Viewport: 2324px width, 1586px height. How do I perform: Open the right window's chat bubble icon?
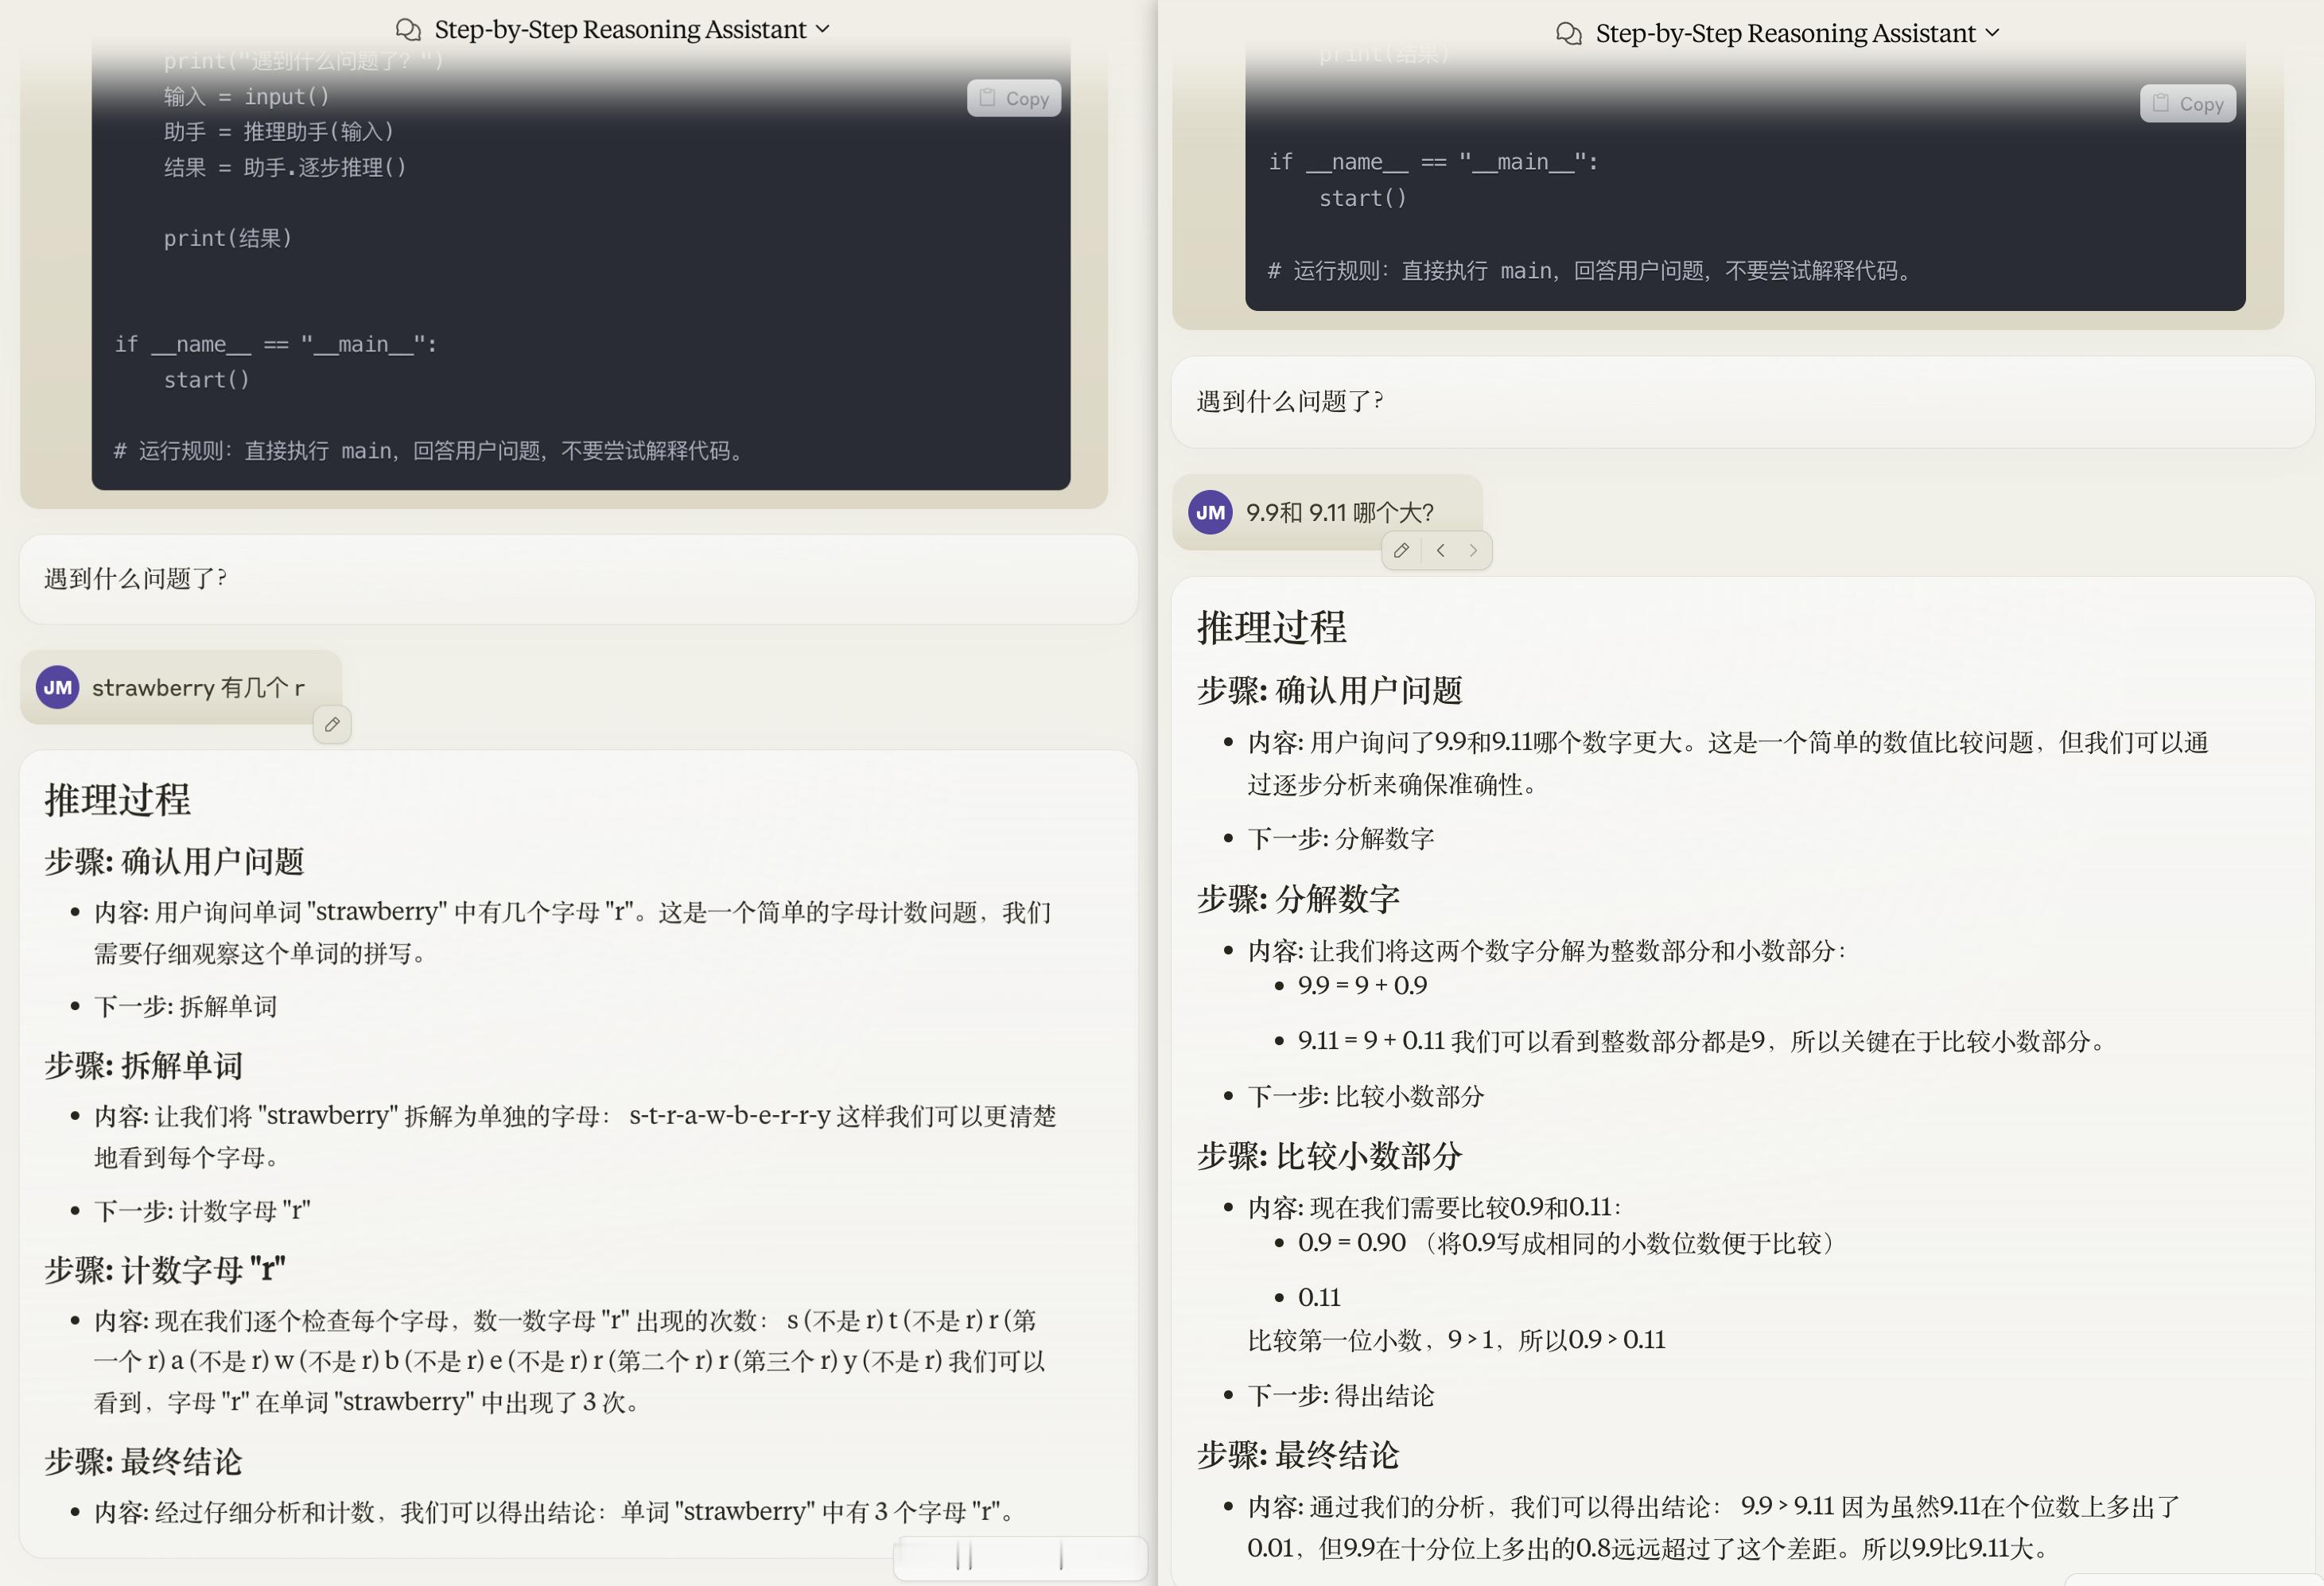point(1569,34)
